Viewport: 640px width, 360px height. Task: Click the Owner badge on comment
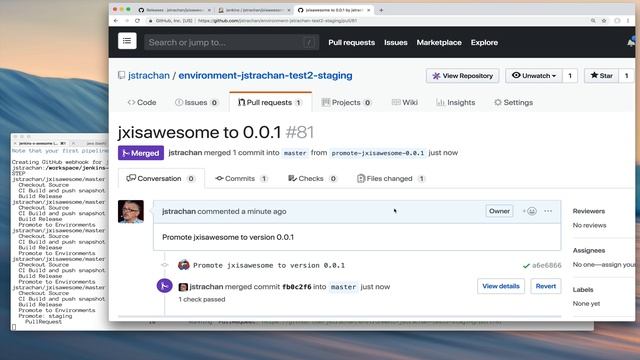click(x=499, y=211)
